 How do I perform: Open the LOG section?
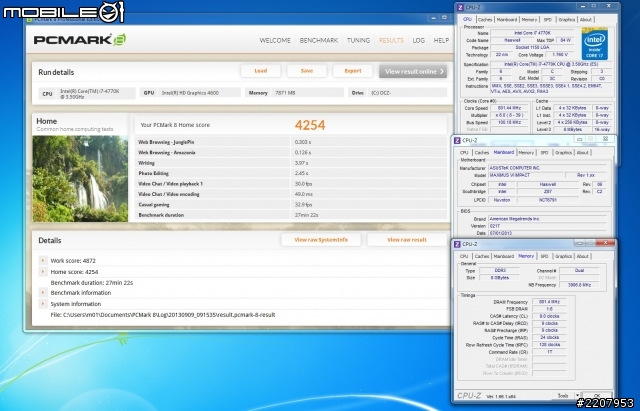click(419, 40)
